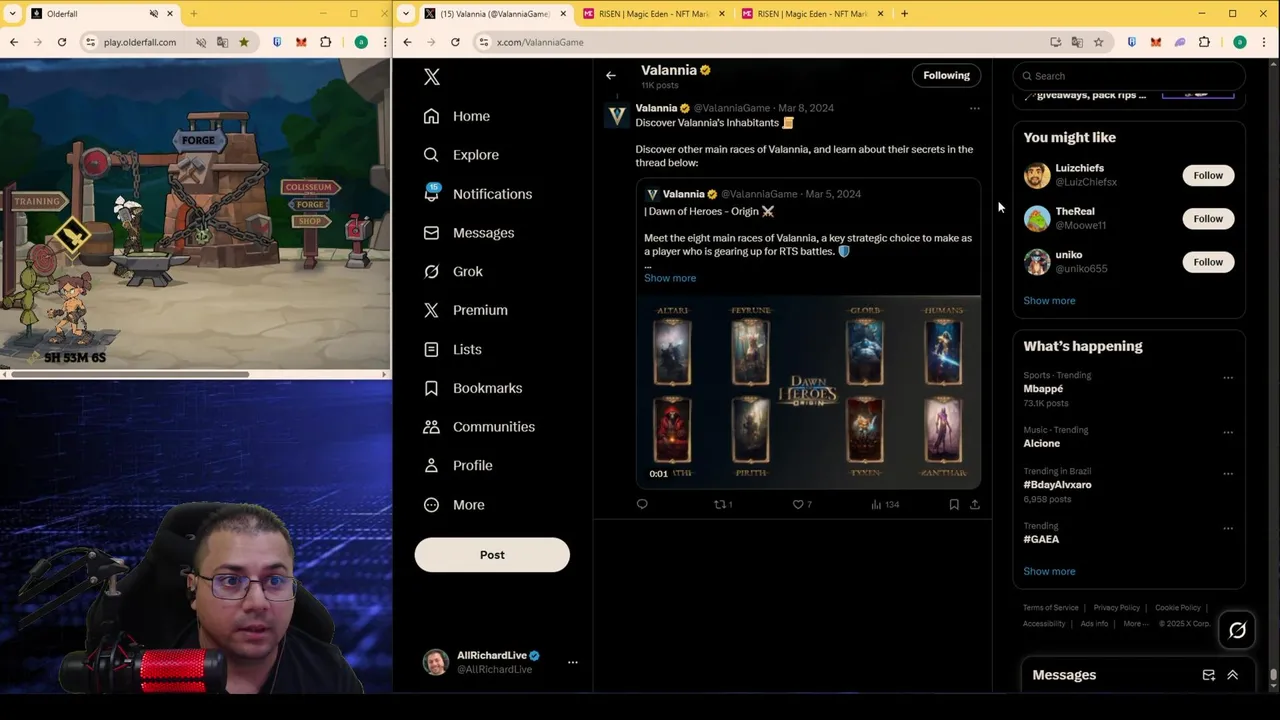Viewport: 1280px width, 720px height.
Task: Click the X page vertical scrollbar
Action: [1273, 675]
